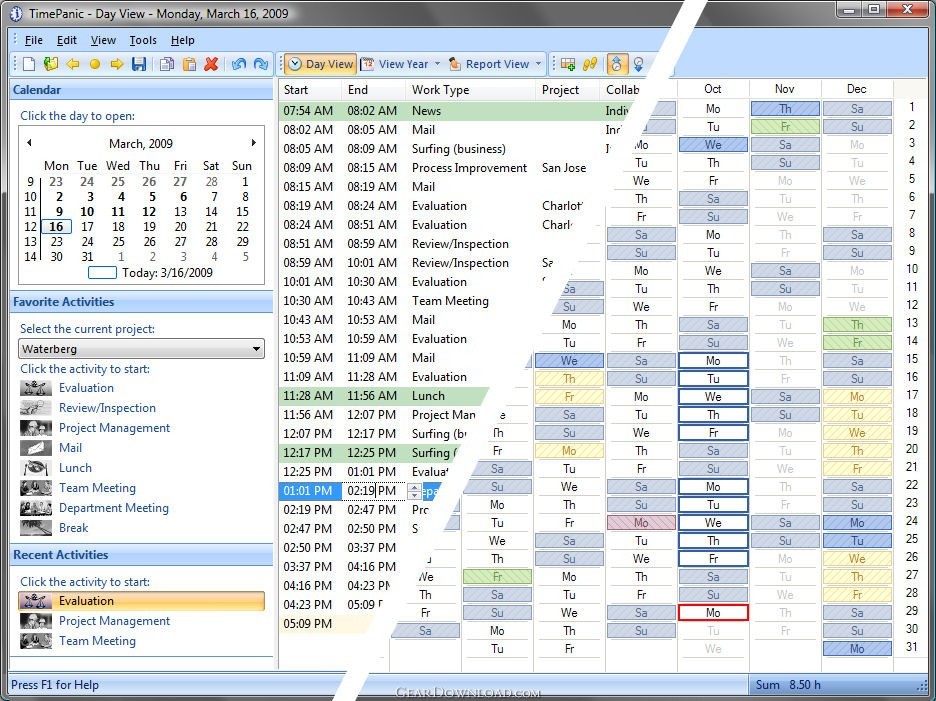Select highlighted Evaluation in Recent Activities
Screen dimensions: 936x701
(141, 601)
